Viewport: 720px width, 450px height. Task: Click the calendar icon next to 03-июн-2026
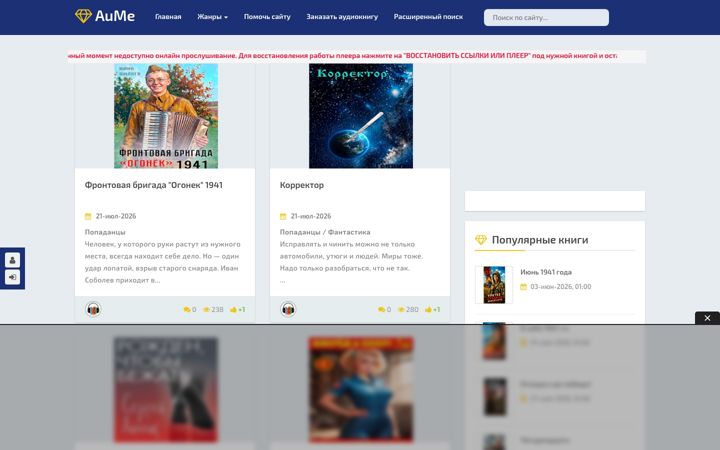(x=523, y=287)
